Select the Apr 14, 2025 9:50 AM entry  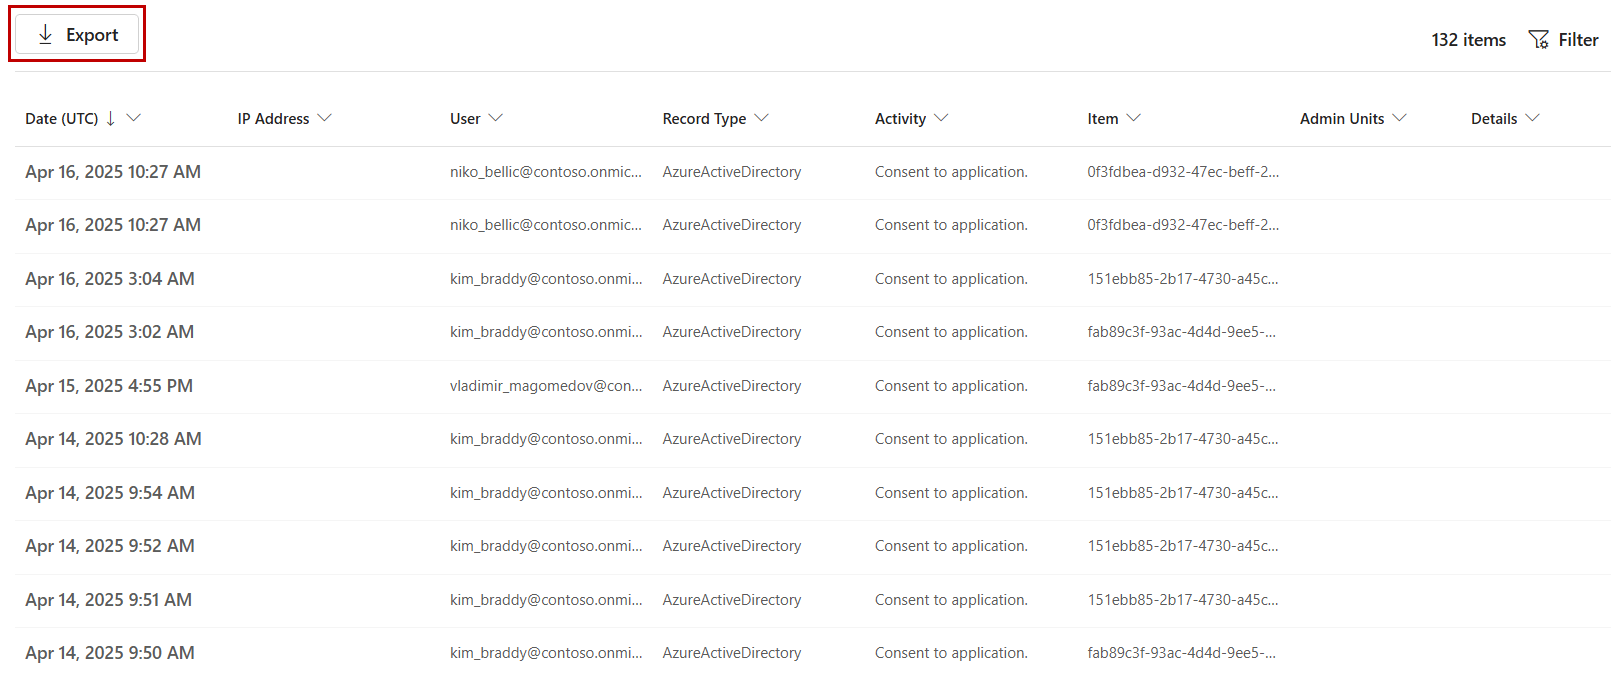click(110, 653)
